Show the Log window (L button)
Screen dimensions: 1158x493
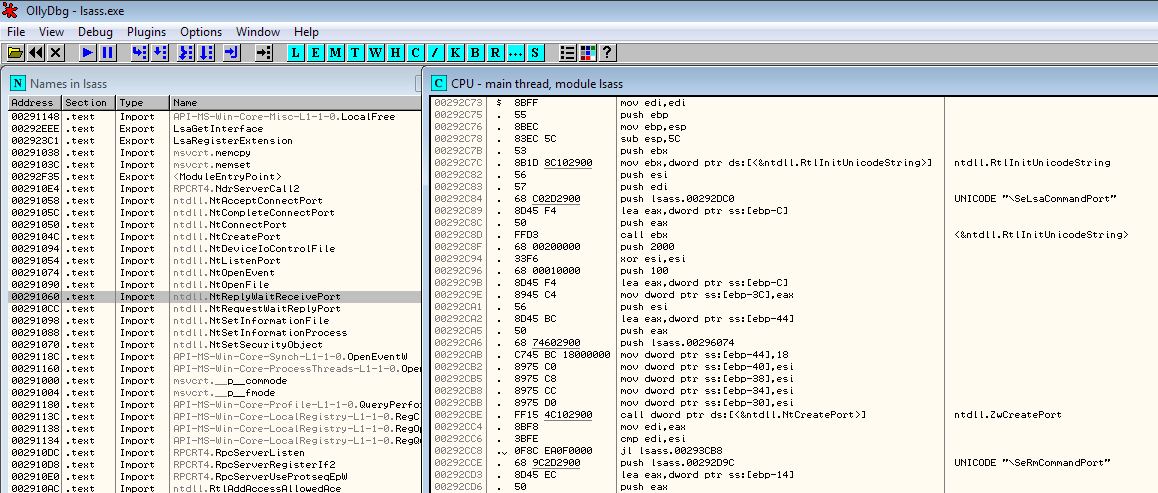(297, 52)
